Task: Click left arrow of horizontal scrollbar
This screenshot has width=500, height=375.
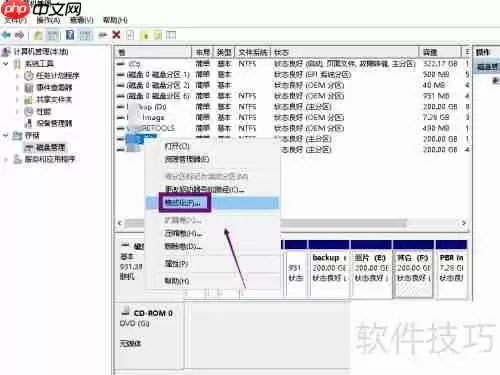Action: coord(120,223)
